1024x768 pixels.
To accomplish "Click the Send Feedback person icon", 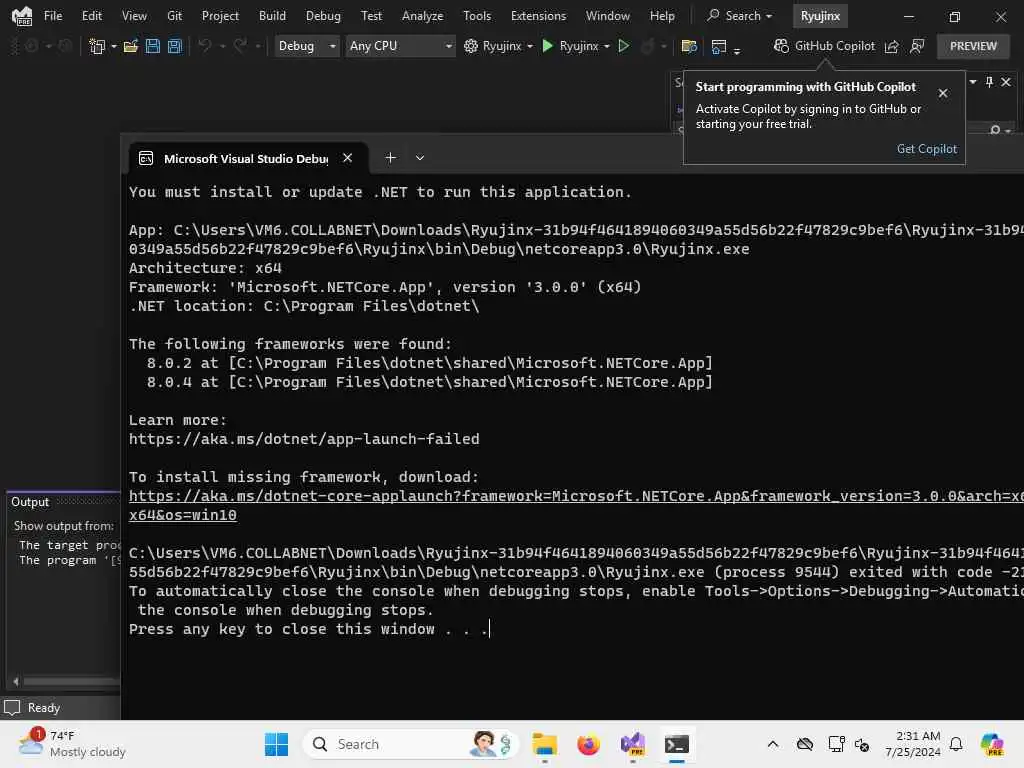I will point(917,46).
